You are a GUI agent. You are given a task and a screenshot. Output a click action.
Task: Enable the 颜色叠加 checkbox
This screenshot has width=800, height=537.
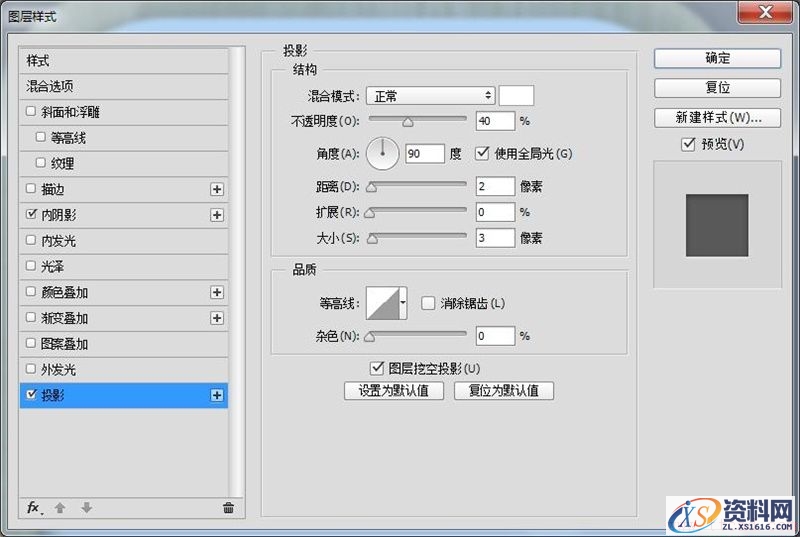click(x=31, y=291)
